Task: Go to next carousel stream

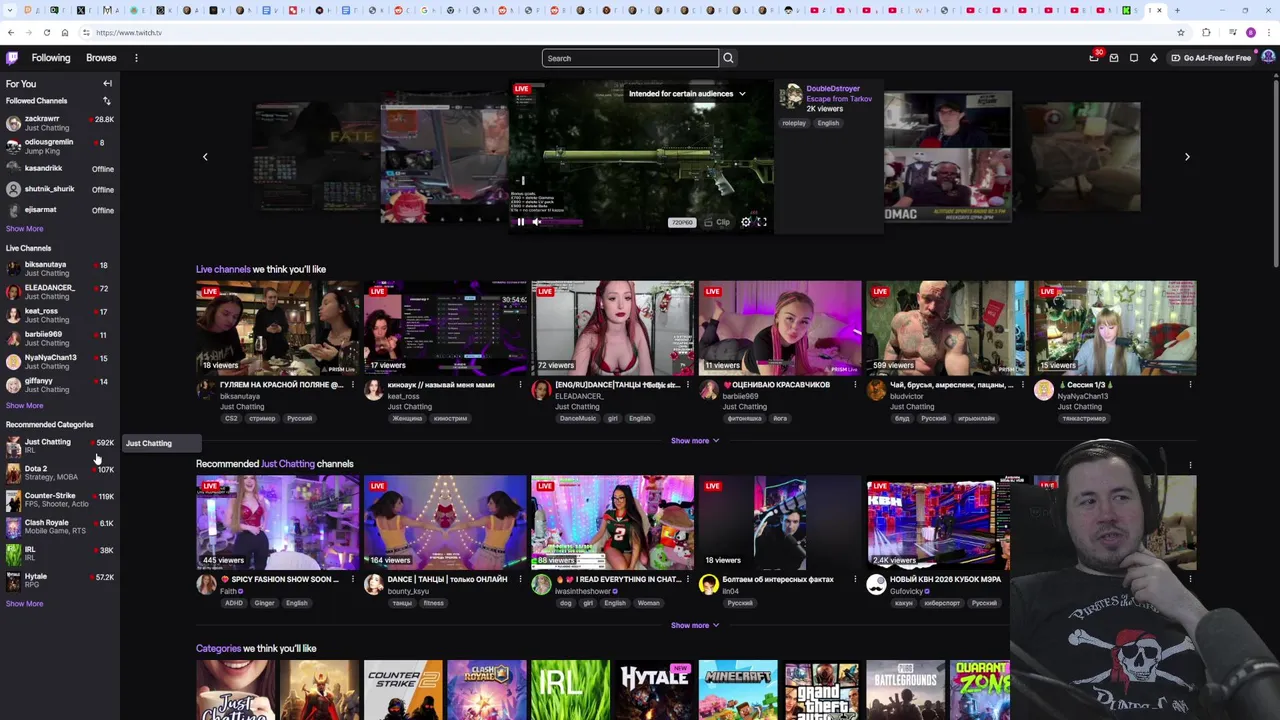Action: tap(1187, 157)
